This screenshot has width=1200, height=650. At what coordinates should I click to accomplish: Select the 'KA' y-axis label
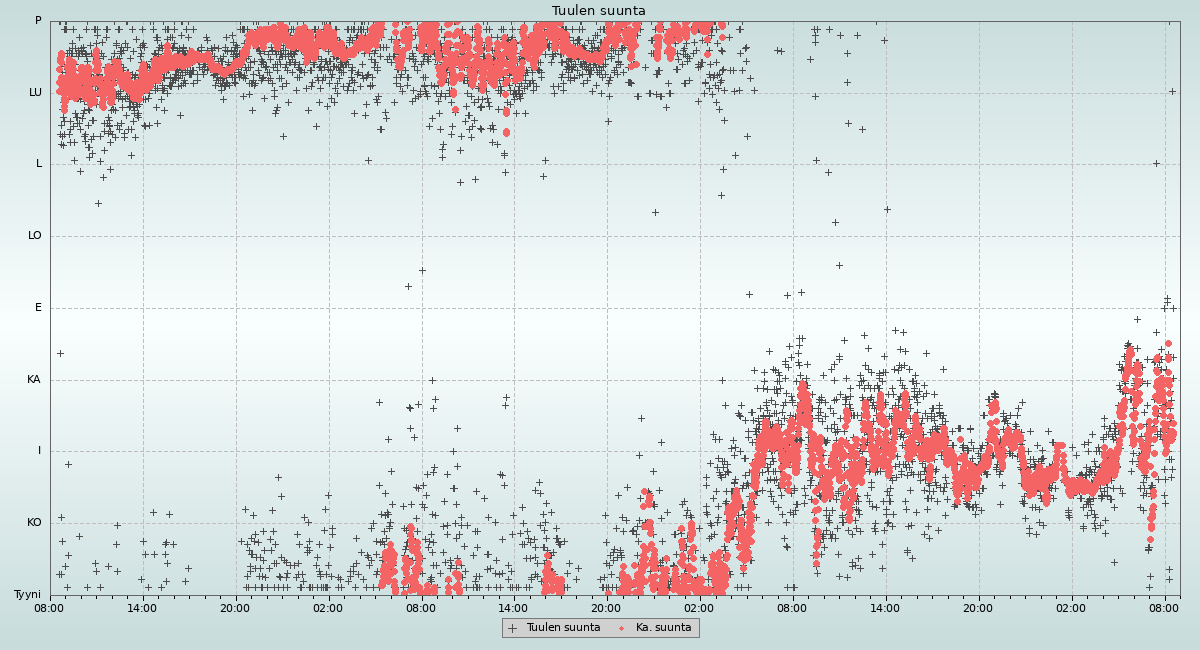tap(34, 380)
